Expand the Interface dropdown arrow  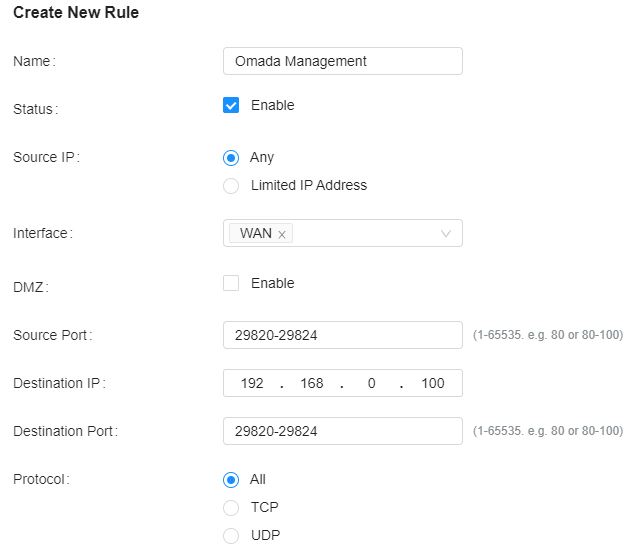(446, 234)
